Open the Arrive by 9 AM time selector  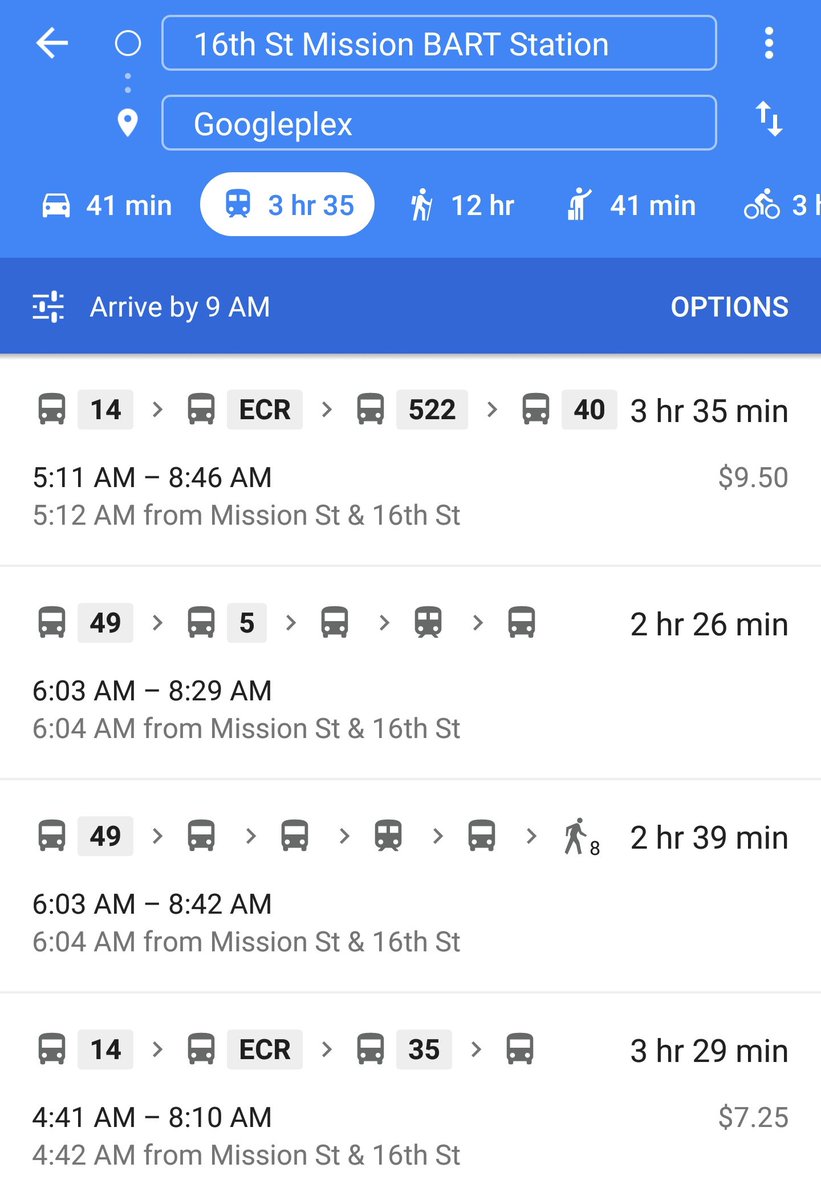point(180,307)
